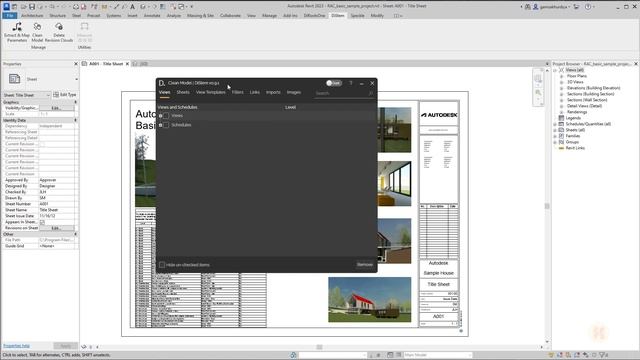Collapse the Views (all) node in Project Browser
640x360 pixels.
click(x=555, y=70)
